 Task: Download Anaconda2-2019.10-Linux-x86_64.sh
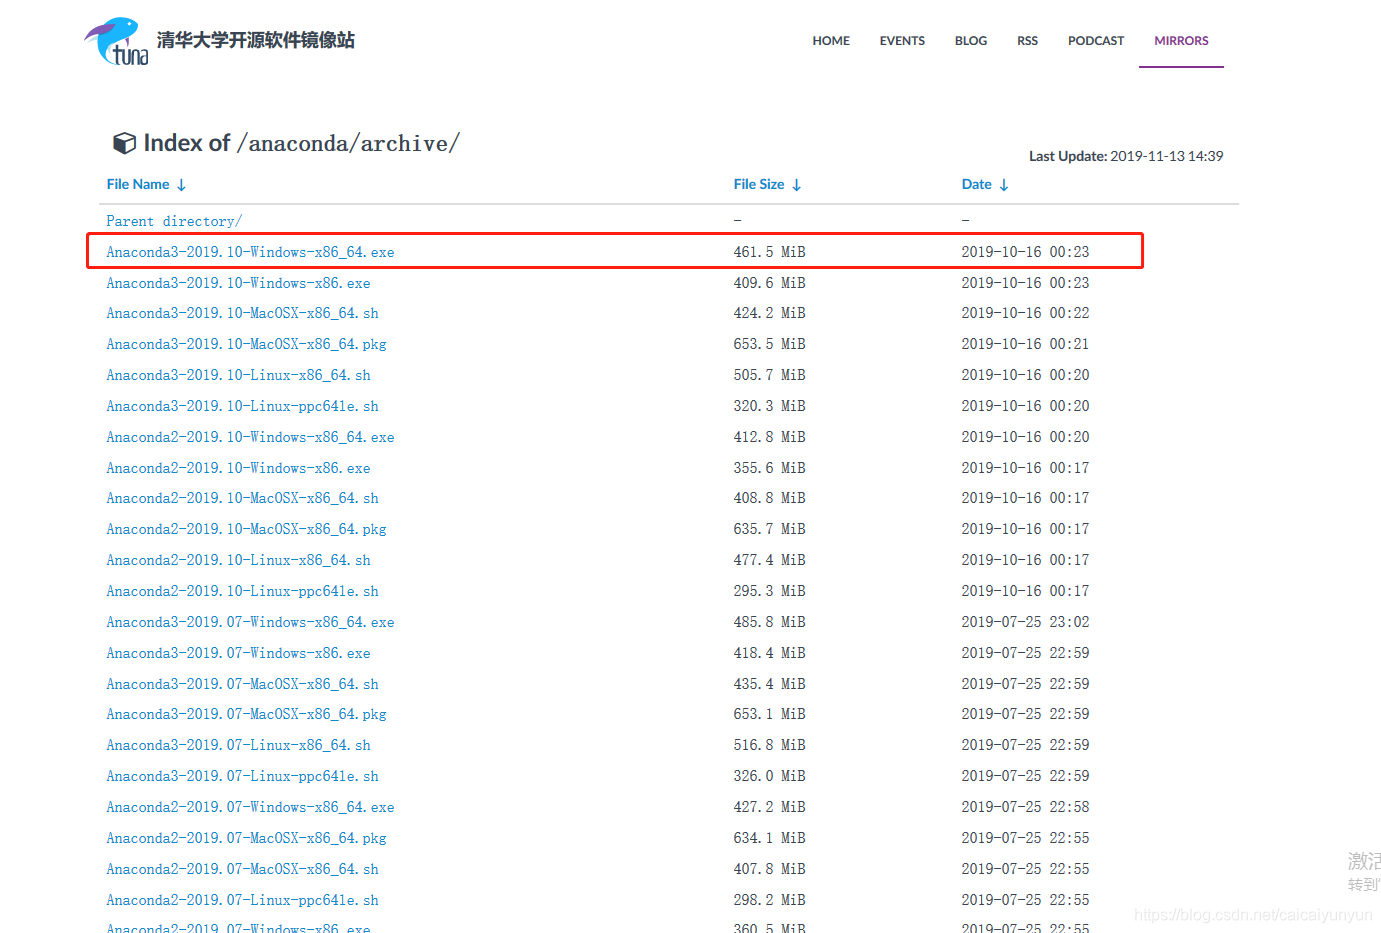point(238,560)
